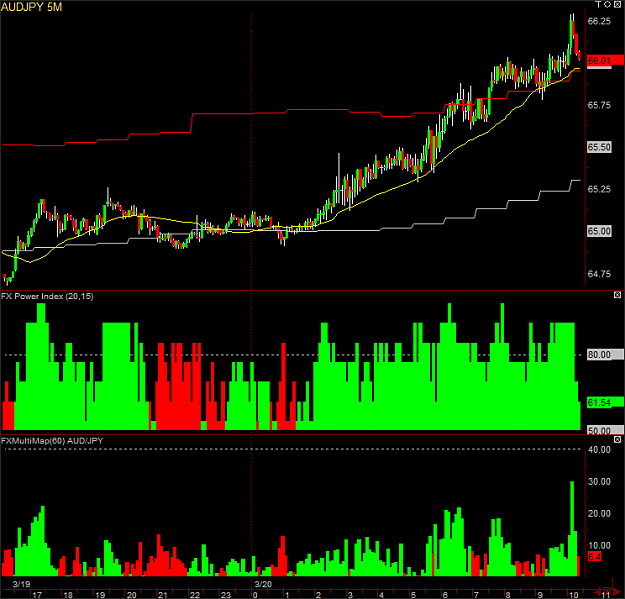The image size is (625, 599).
Task: Close the FX Power Index panel
Action: (x=617, y=295)
